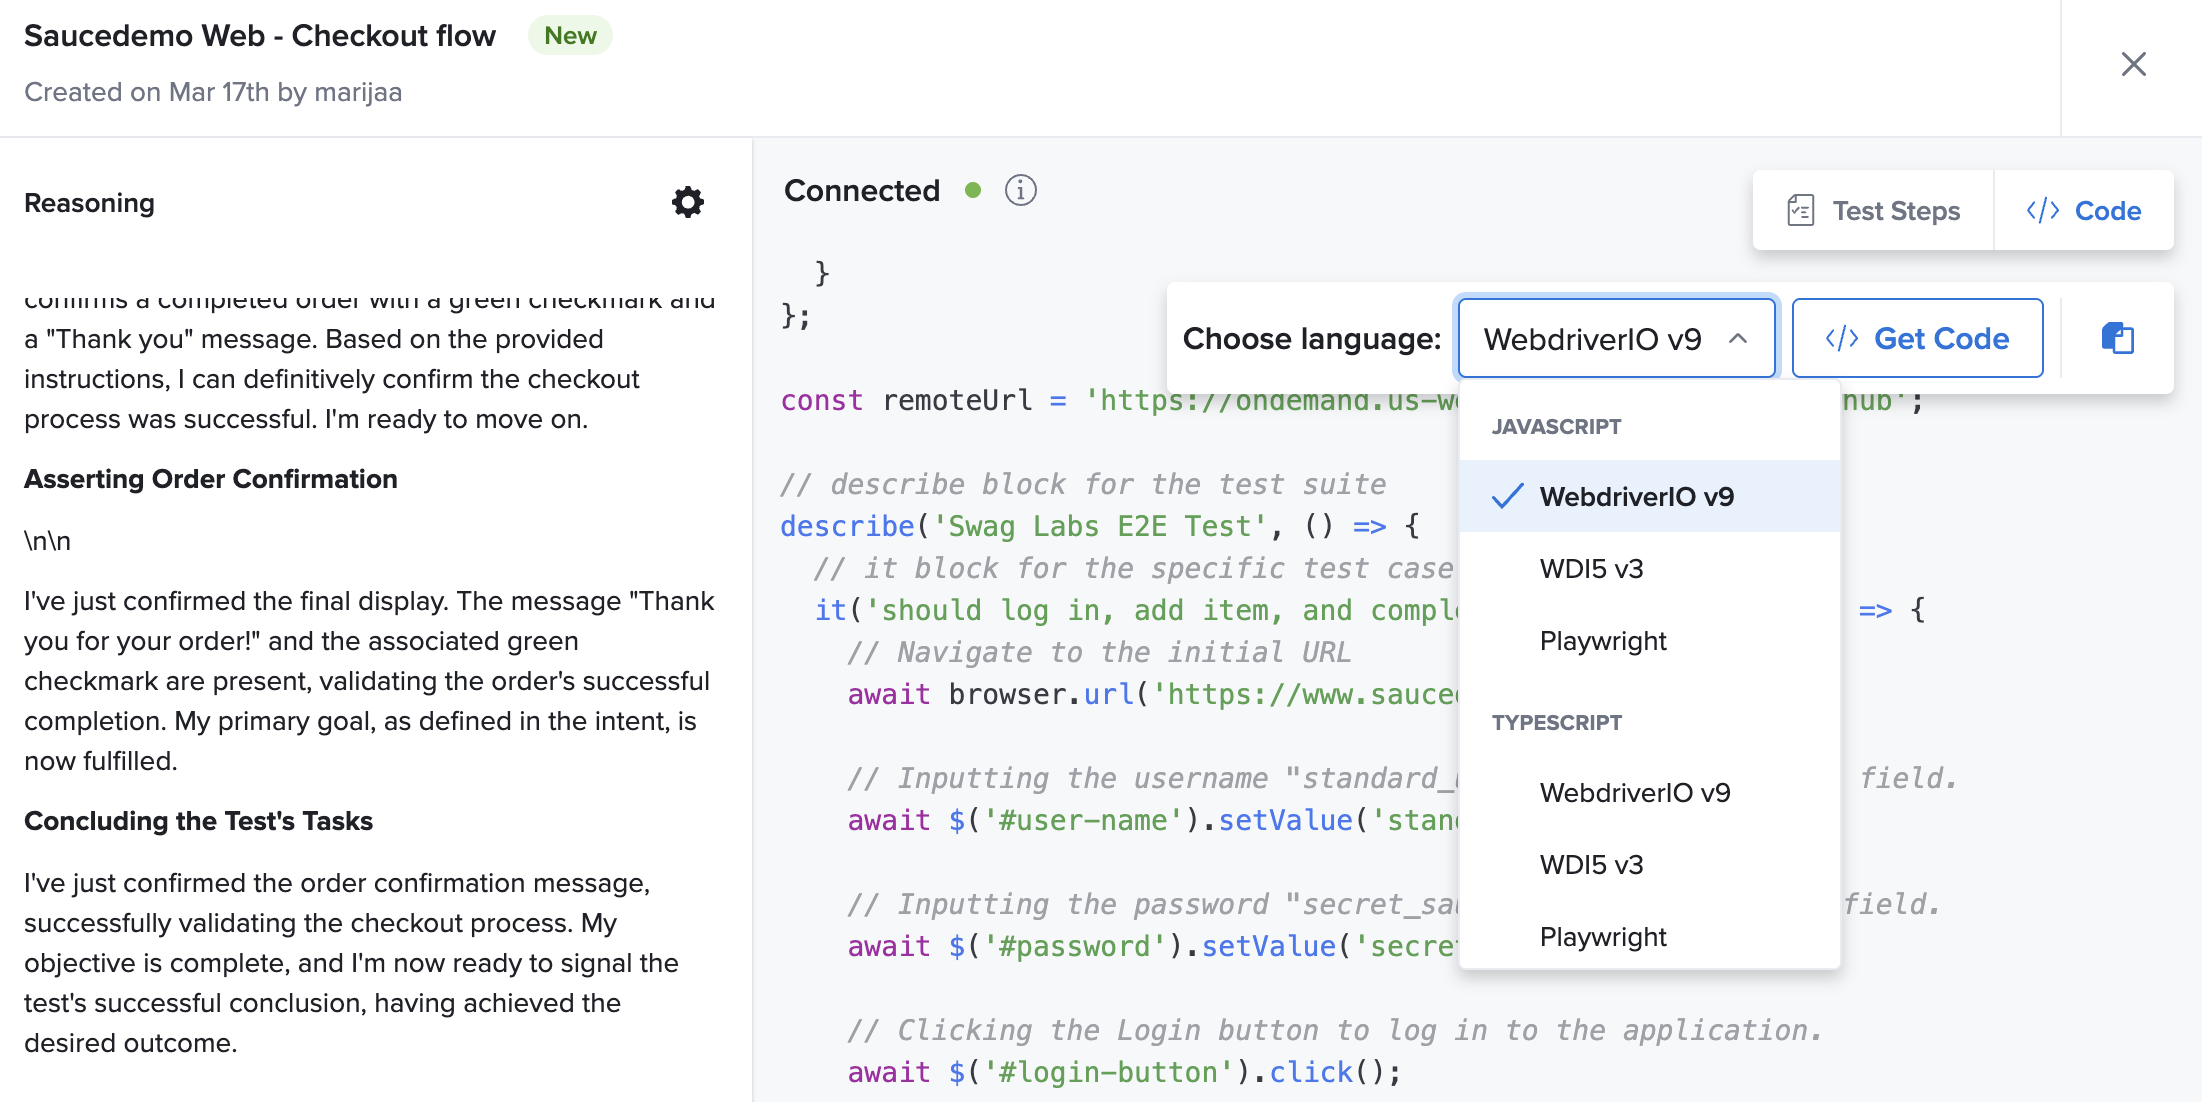Click the Concluding the Test's Tasks heading
2202x1102 pixels.
198,821
